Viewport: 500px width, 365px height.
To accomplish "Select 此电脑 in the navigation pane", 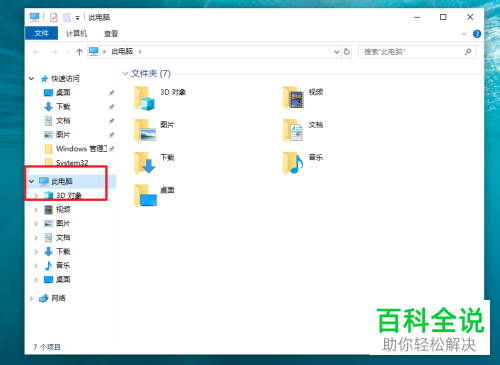I will 62,181.
